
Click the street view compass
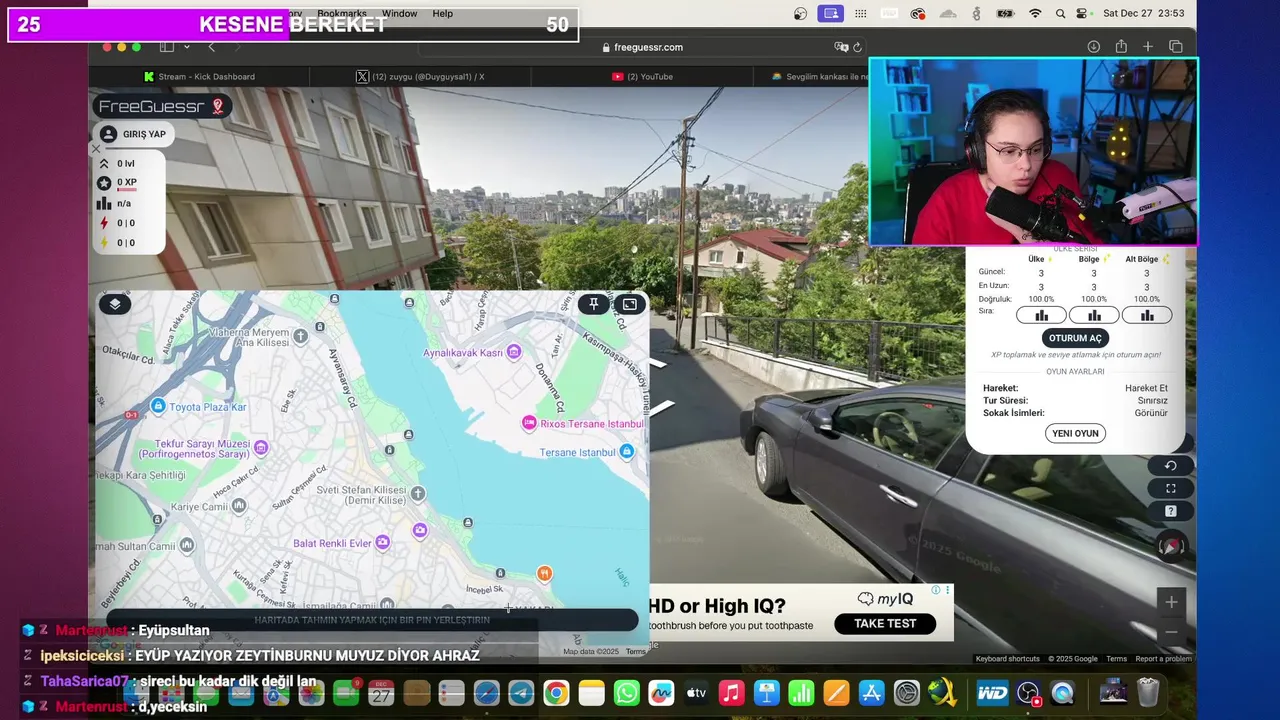[x=1171, y=545]
